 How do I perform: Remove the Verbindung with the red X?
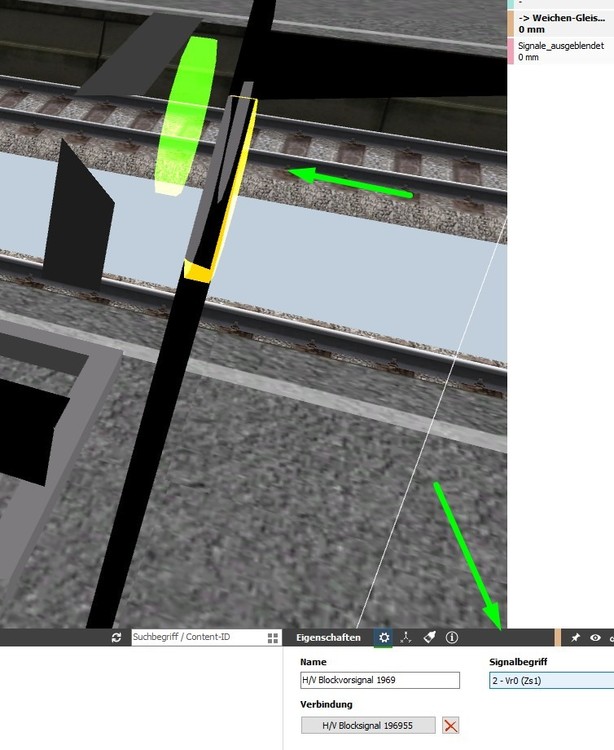pyautogui.click(x=450, y=725)
